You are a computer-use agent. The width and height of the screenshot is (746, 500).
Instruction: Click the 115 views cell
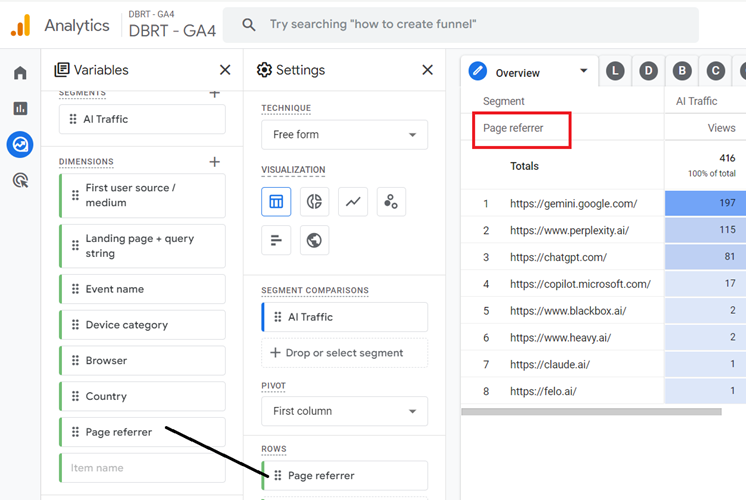(705, 230)
